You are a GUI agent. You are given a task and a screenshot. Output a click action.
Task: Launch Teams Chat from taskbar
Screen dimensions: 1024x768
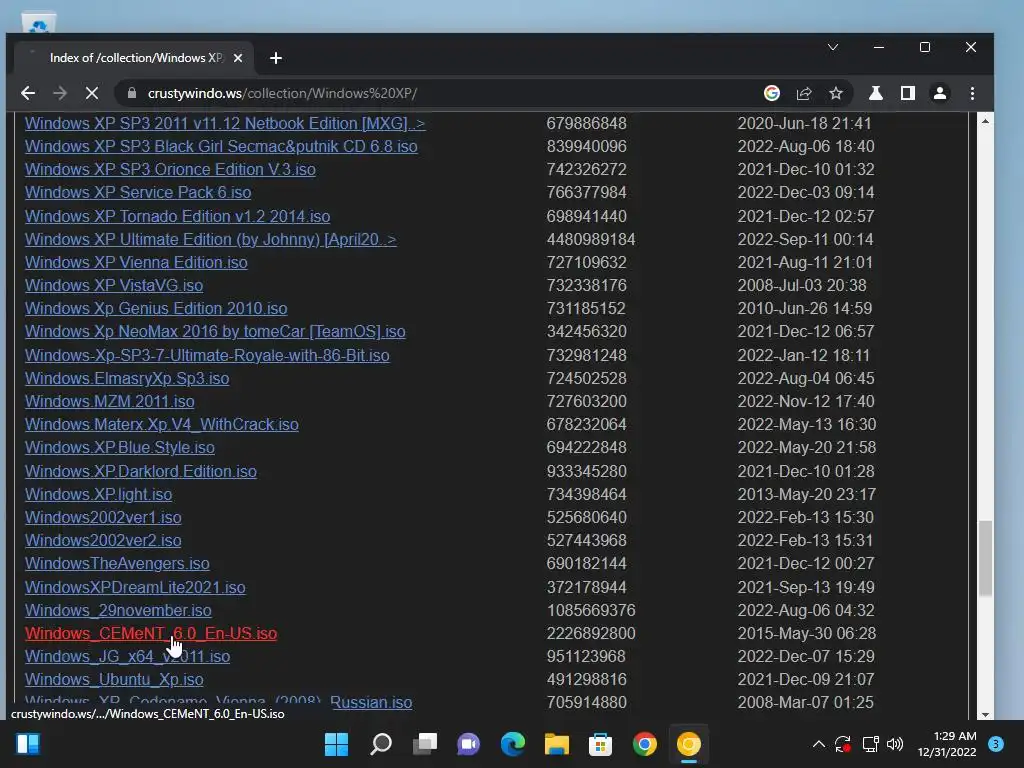click(468, 744)
